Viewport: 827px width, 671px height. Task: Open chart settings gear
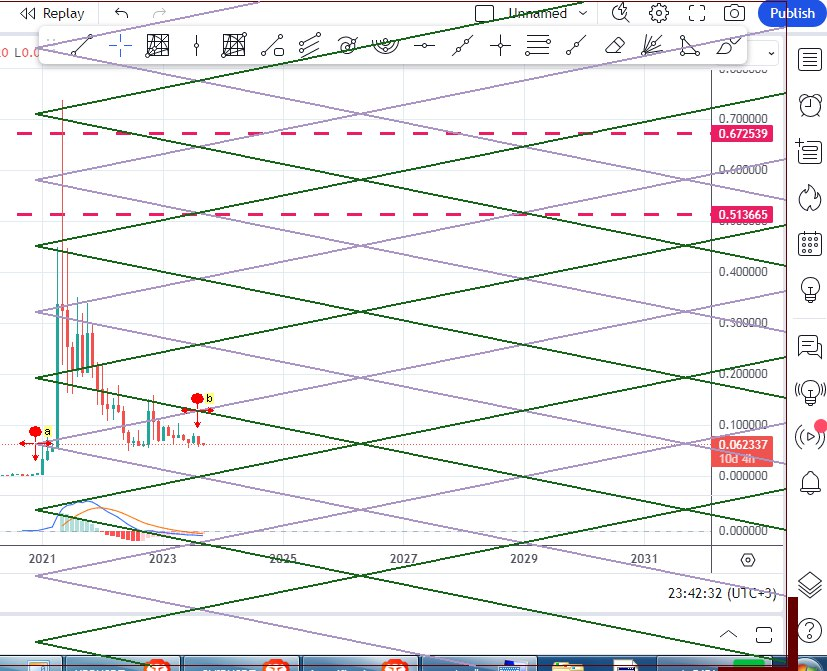pyautogui.click(x=659, y=13)
